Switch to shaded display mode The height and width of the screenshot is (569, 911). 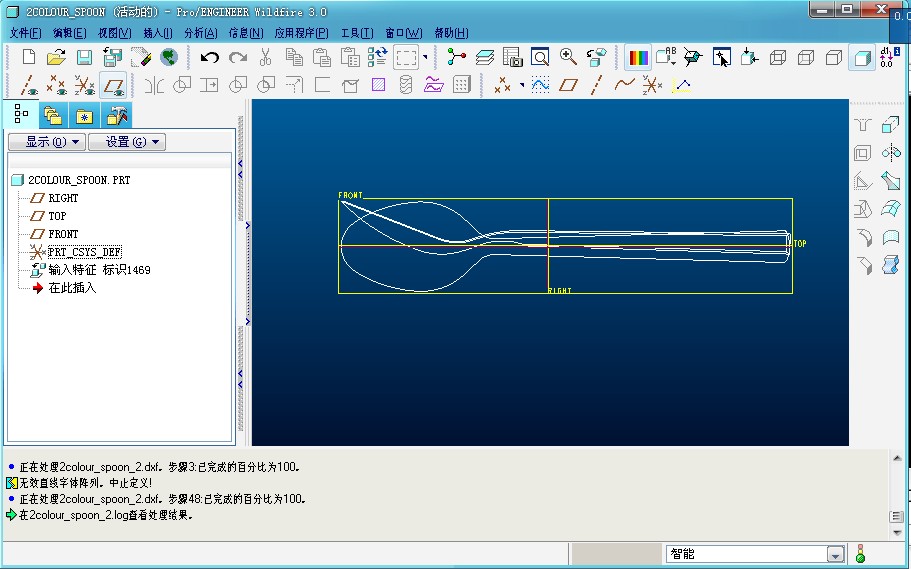click(x=862, y=57)
